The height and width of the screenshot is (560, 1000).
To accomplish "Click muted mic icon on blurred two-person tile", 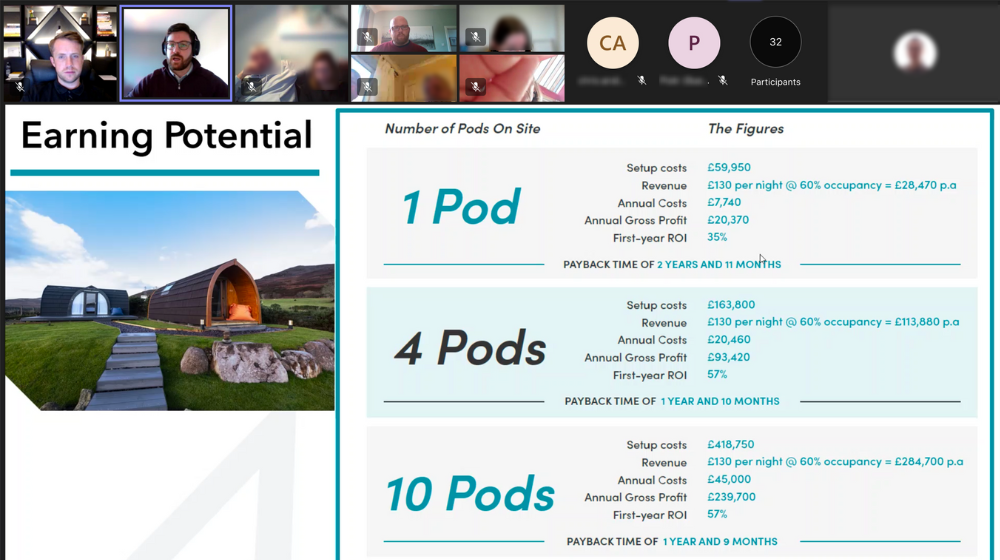I will click(x=252, y=86).
